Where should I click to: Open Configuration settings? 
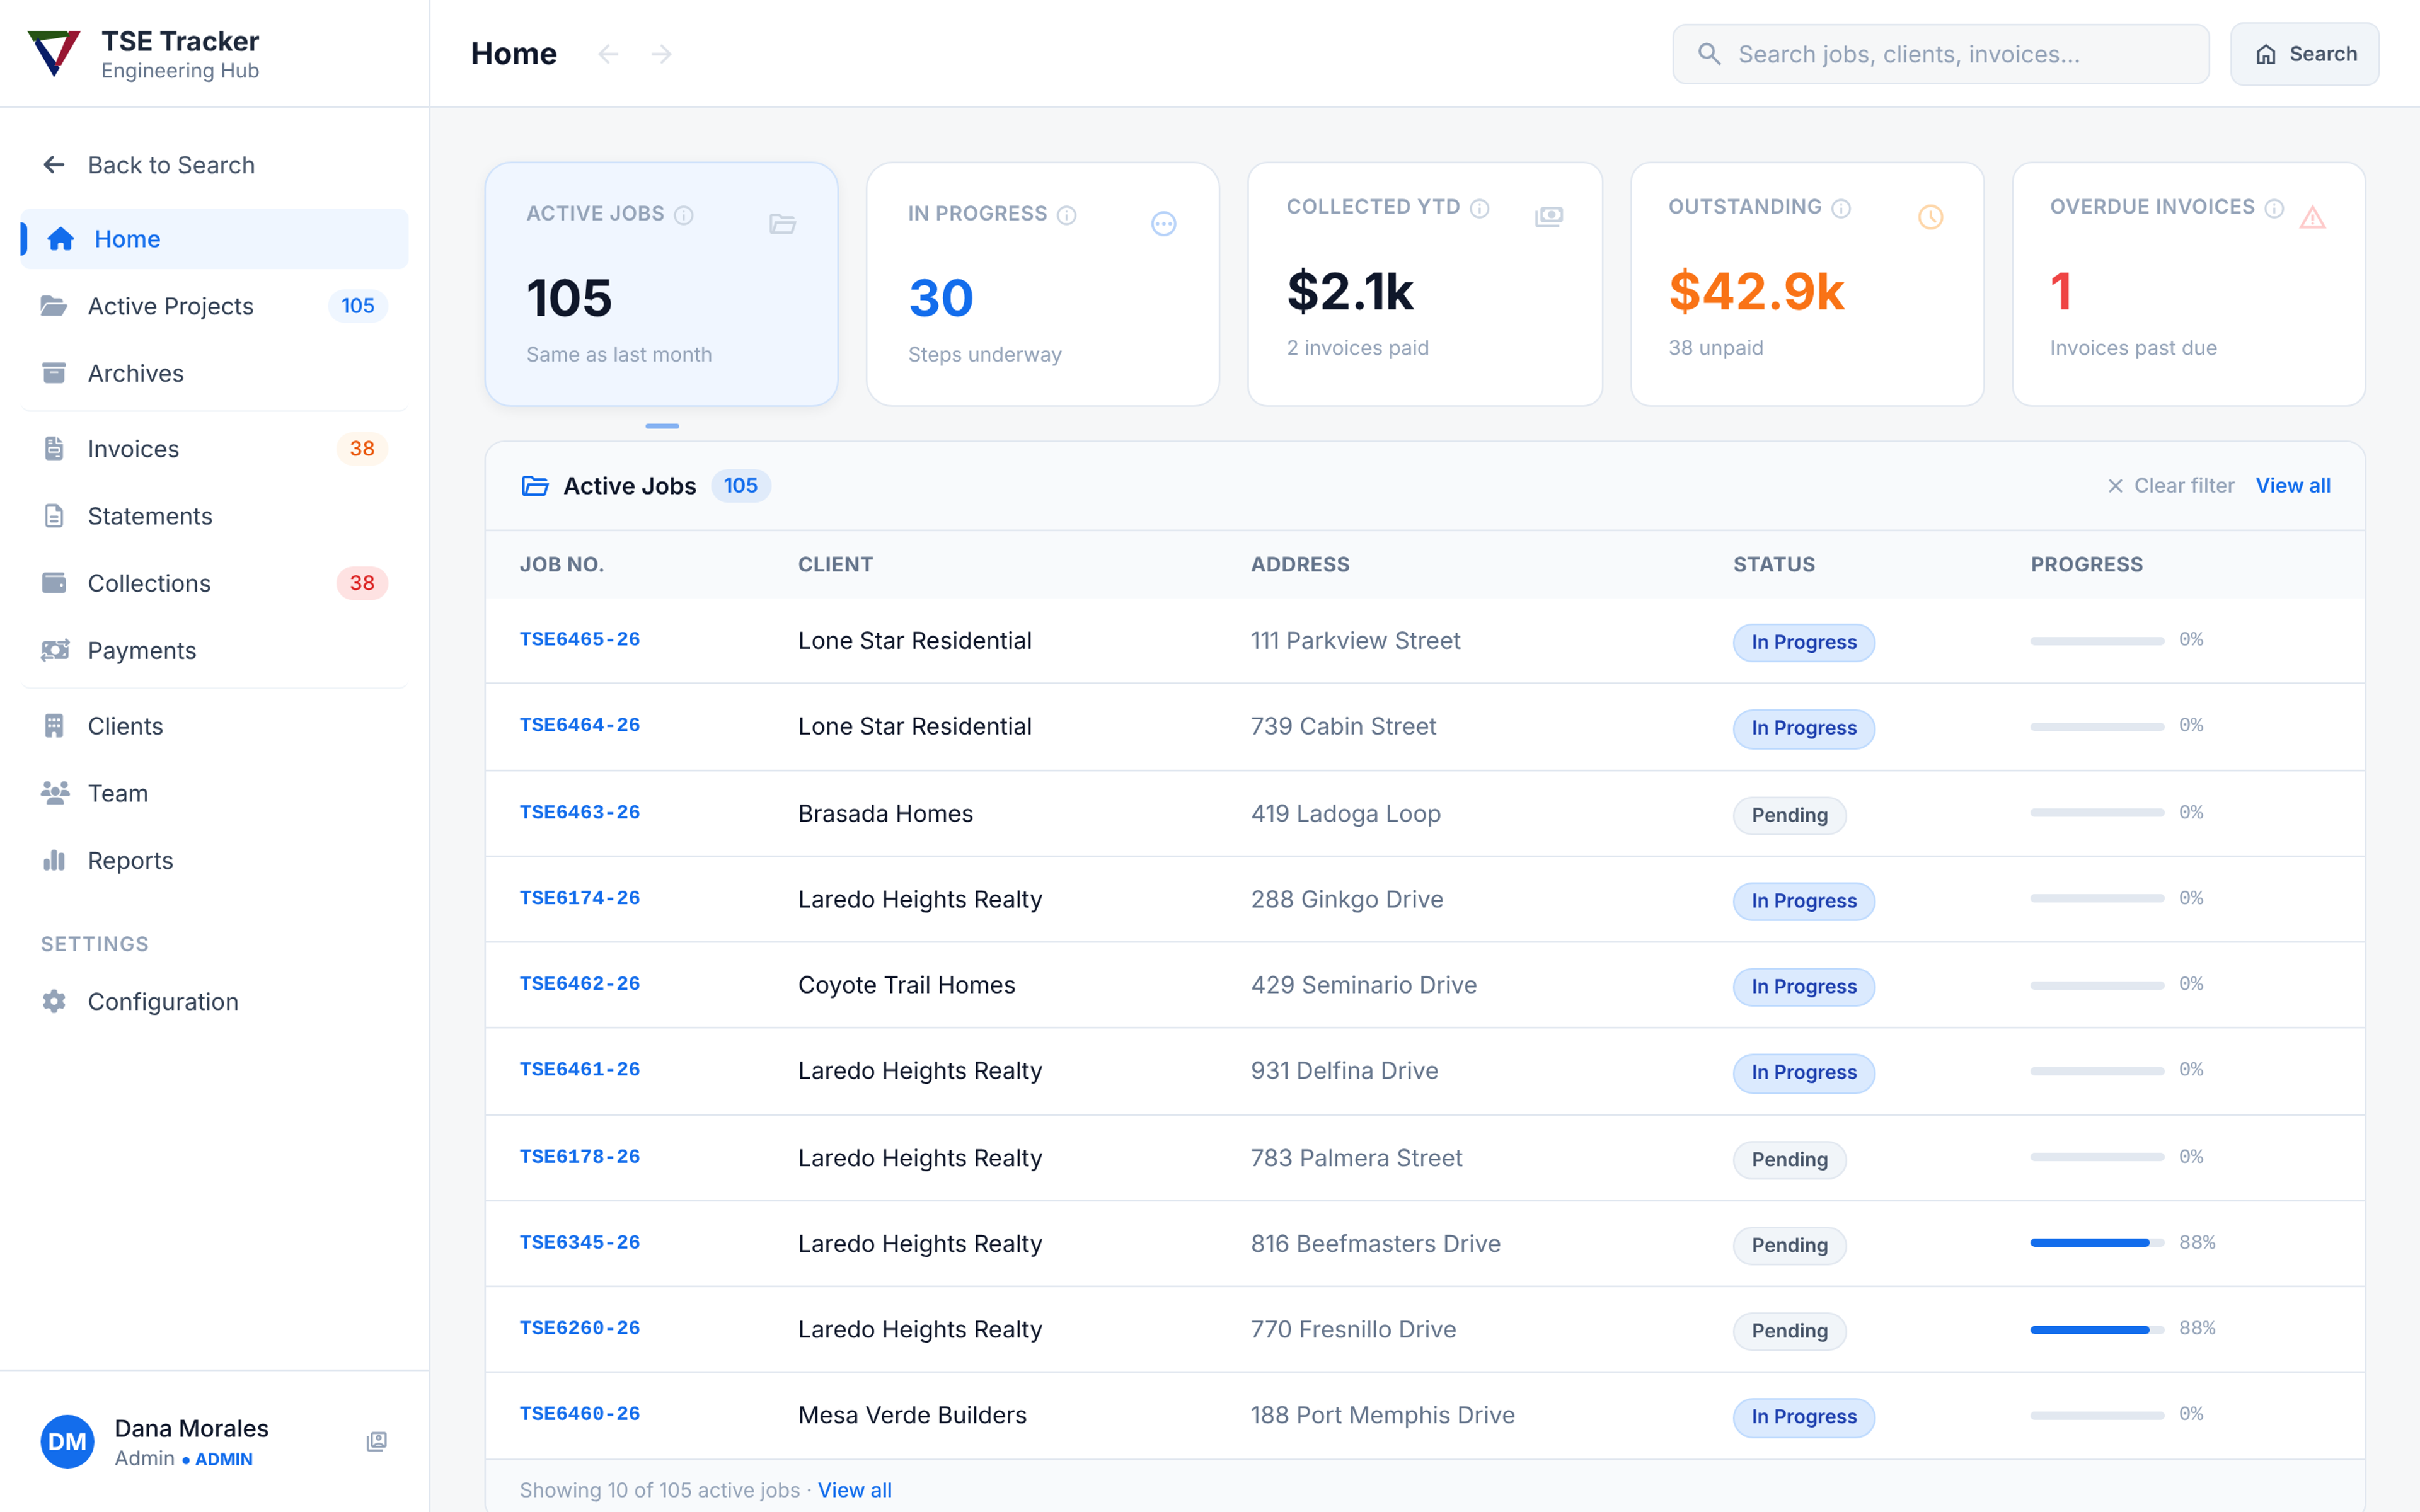click(x=214, y=1001)
